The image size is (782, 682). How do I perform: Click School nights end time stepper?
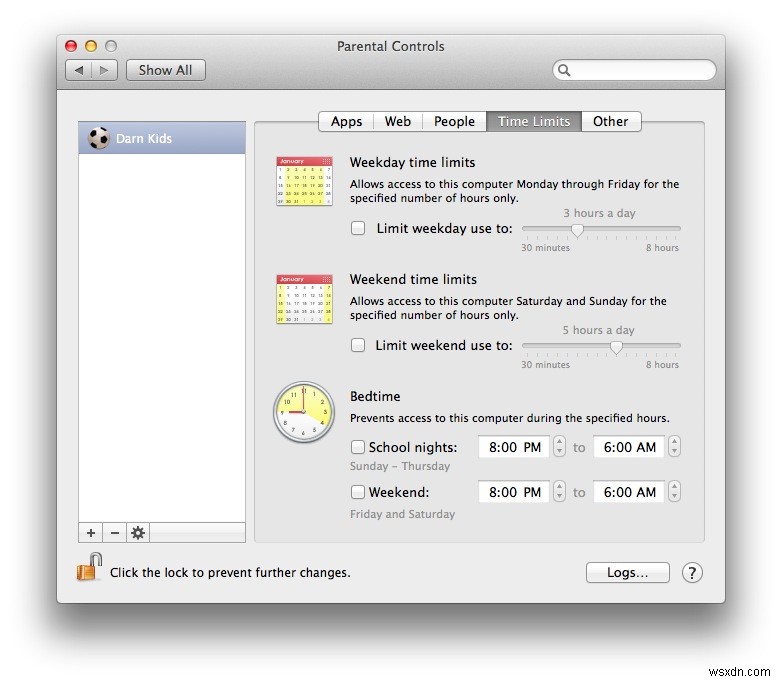click(674, 447)
